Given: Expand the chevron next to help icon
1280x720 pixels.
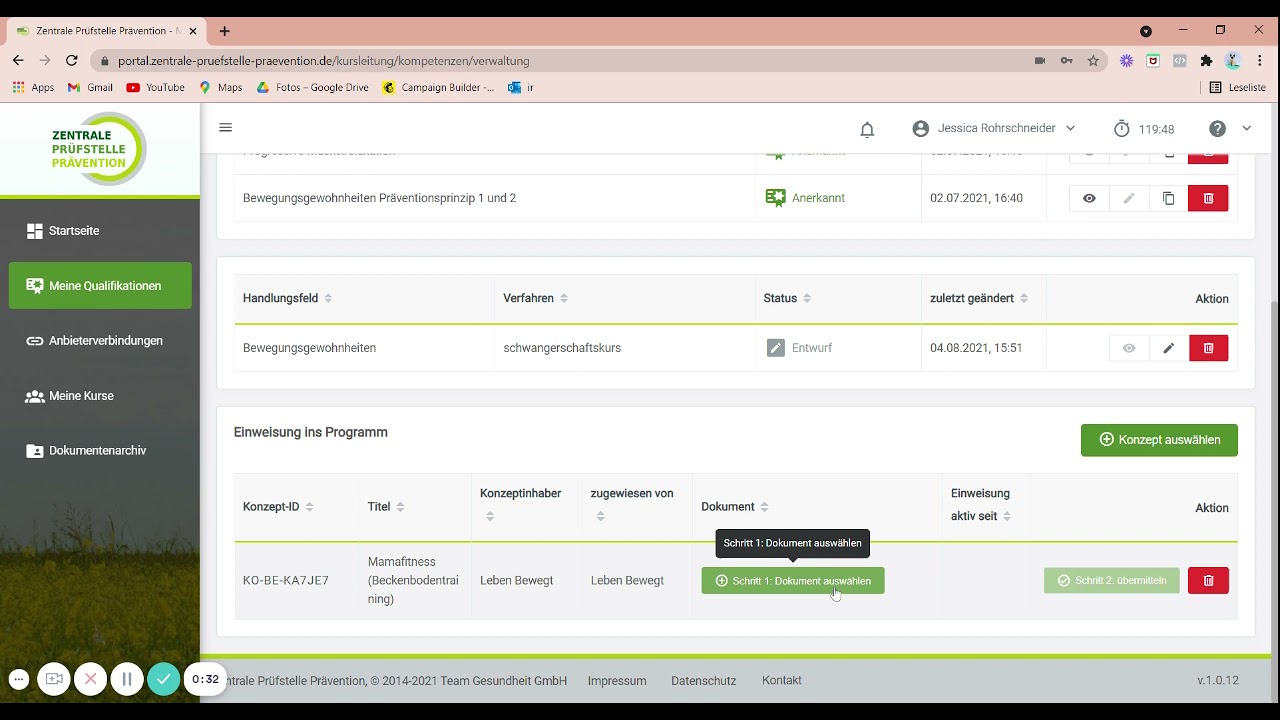Looking at the screenshot, I should click(x=1246, y=128).
